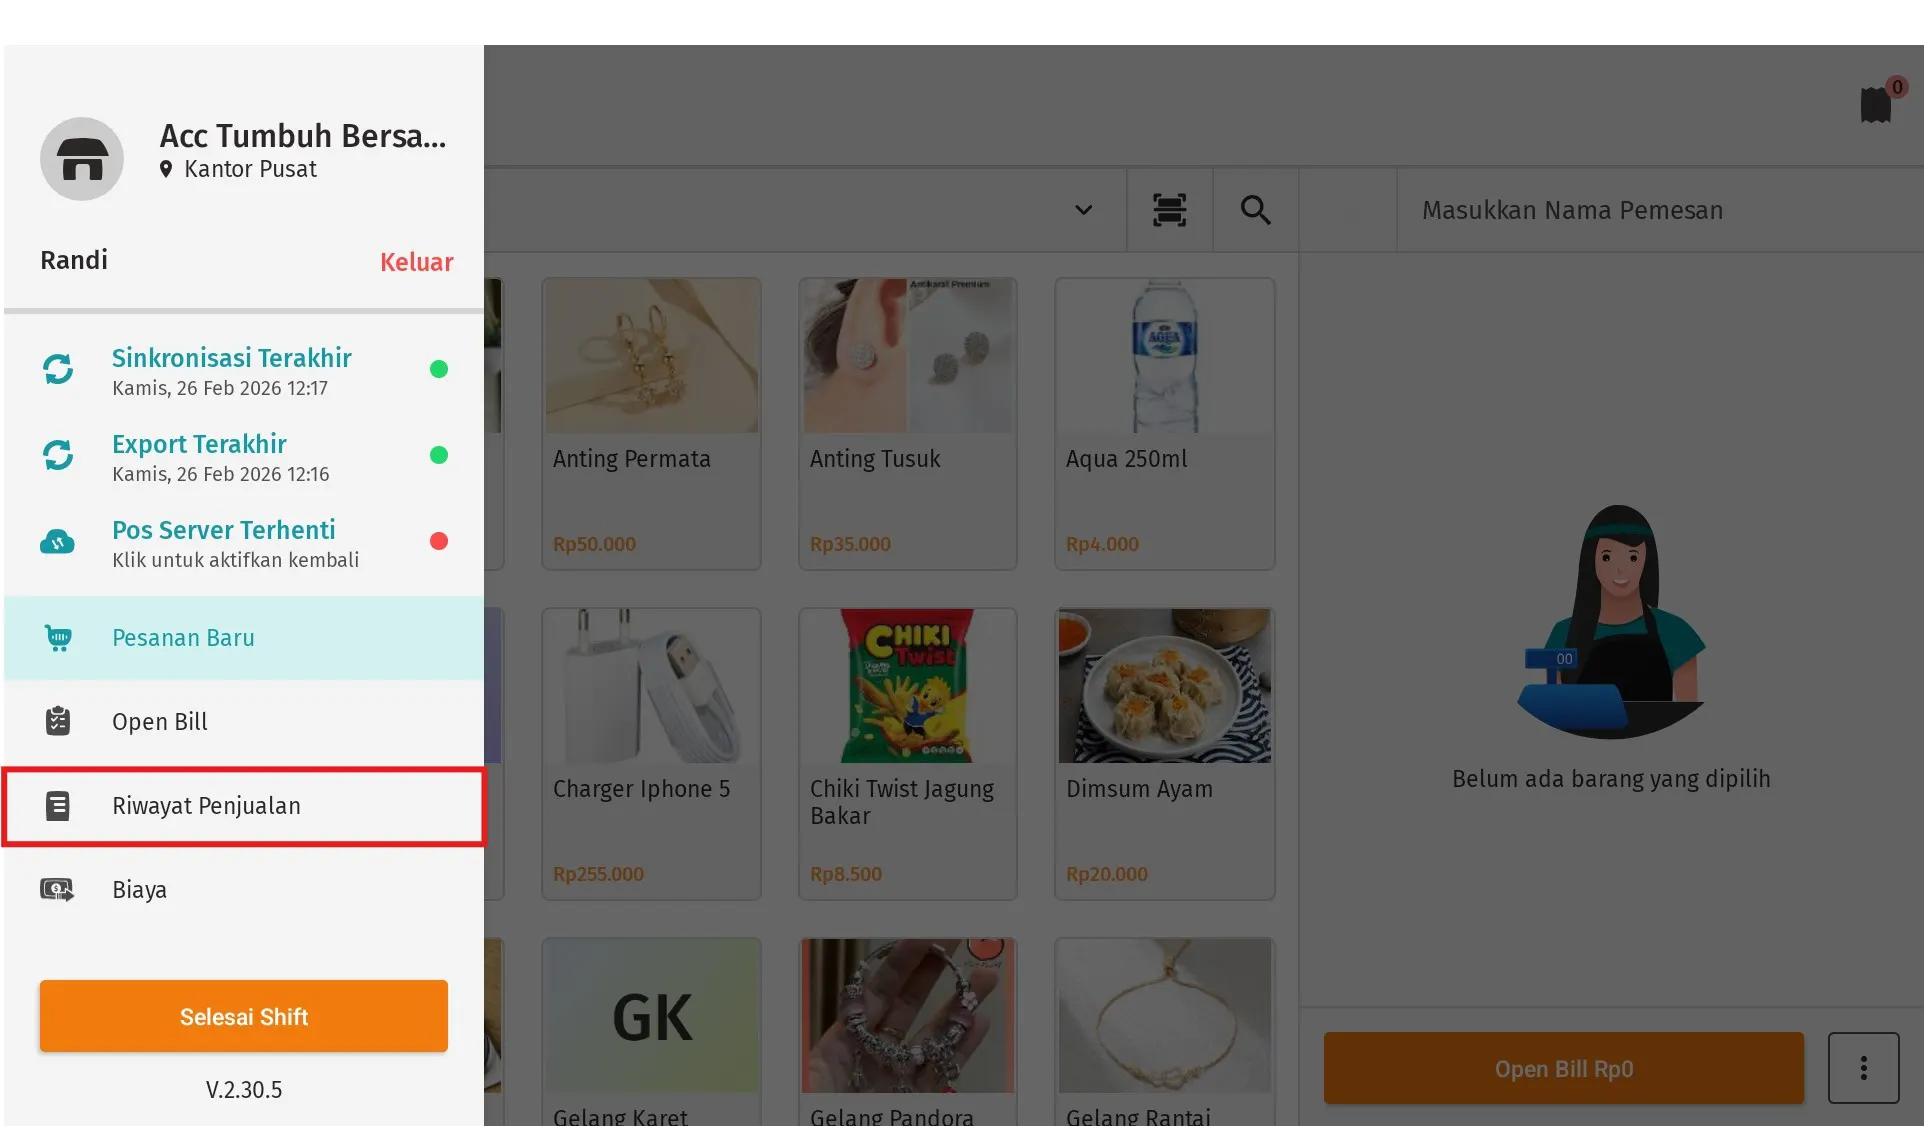Click the Export Terakhir refresh icon

coord(58,455)
